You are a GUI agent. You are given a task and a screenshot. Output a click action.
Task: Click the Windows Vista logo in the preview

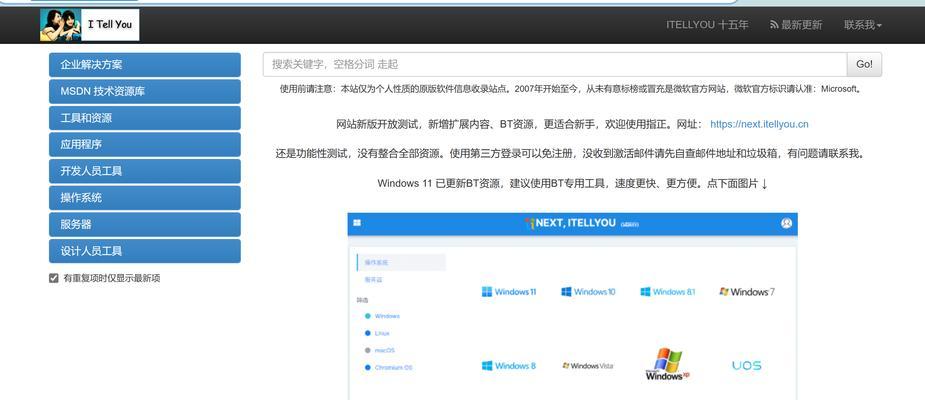pyautogui.click(x=588, y=366)
